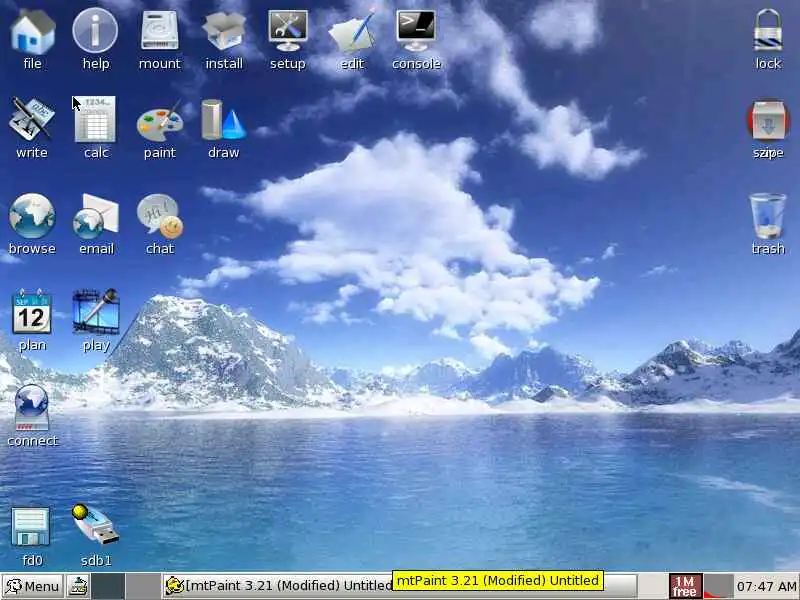Click the 07:47 AM taskbar clock
Image resolution: width=800 pixels, height=600 pixels.
coord(767,587)
